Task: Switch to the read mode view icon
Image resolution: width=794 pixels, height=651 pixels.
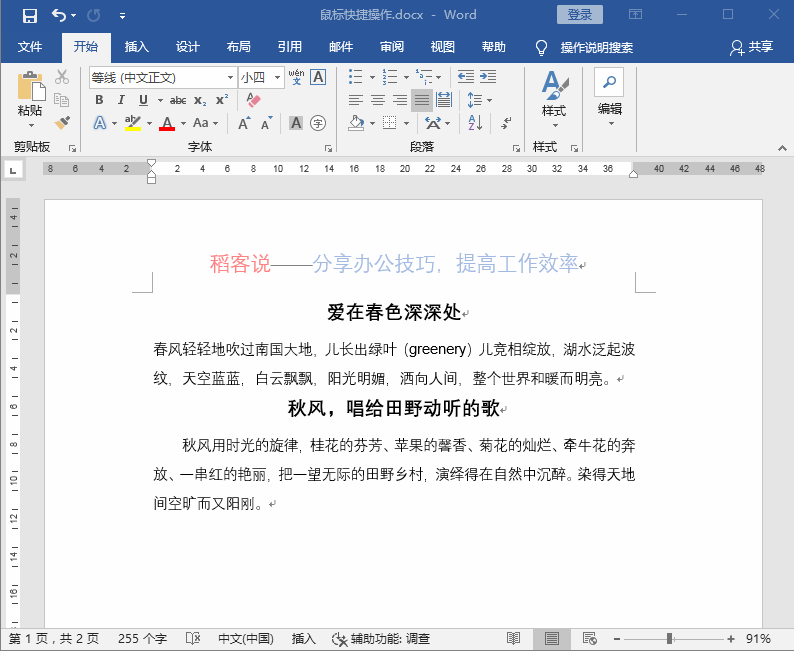Action: point(513,638)
